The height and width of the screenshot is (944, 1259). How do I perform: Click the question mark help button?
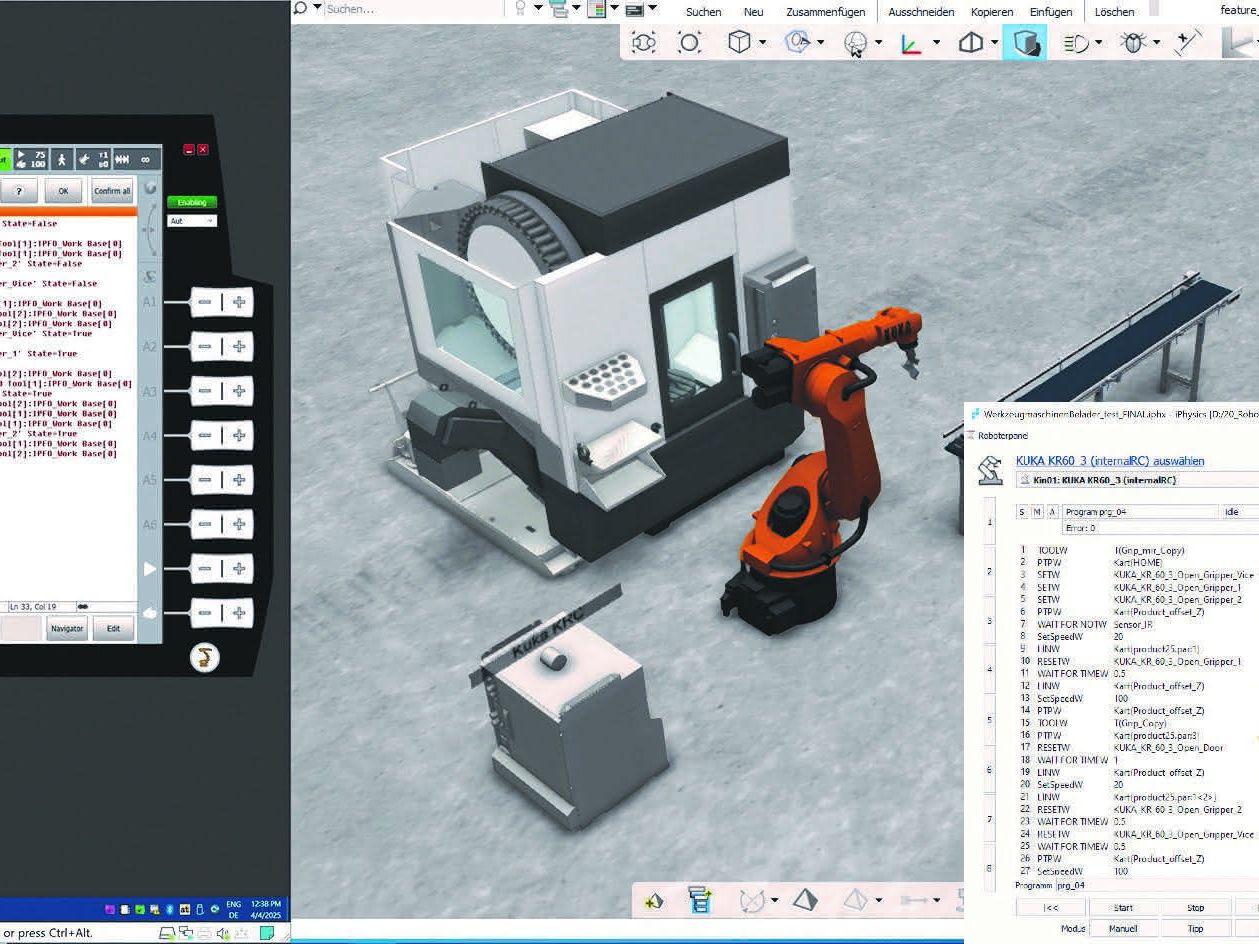pyautogui.click(x=19, y=191)
